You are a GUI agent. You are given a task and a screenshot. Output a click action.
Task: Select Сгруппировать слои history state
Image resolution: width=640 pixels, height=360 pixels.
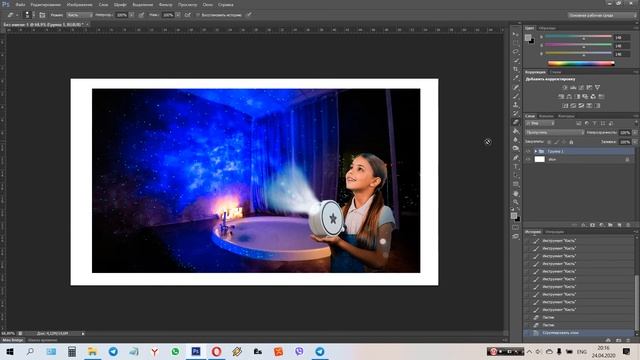click(x=579, y=333)
